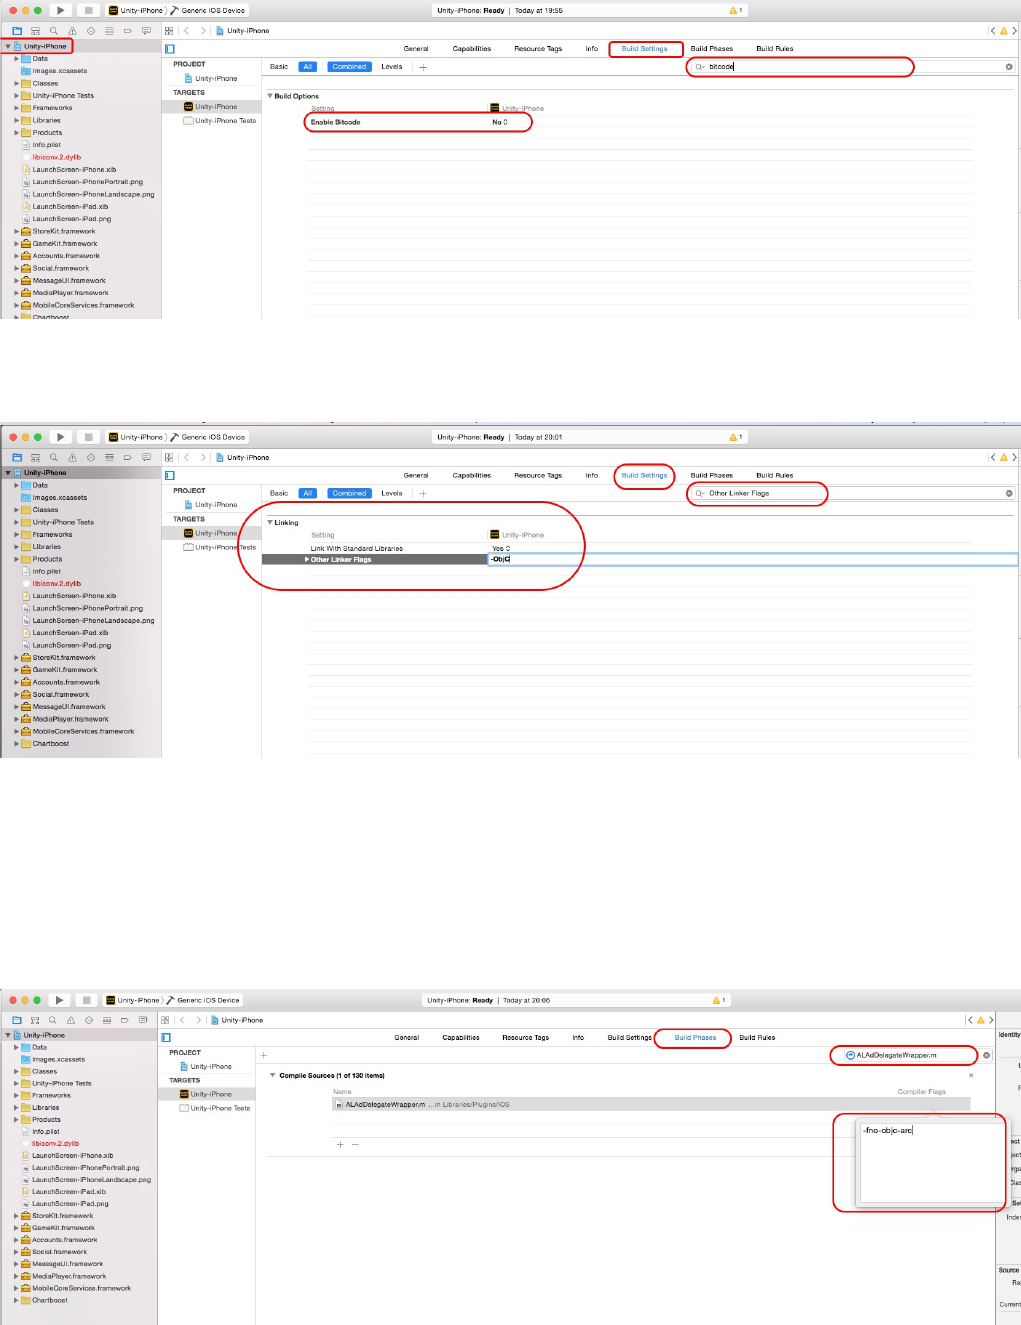This screenshot has width=1021, height=1325.
Task: Select Unity-iPhone Tests target in the bitcode window
Action: tap(220, 121)
